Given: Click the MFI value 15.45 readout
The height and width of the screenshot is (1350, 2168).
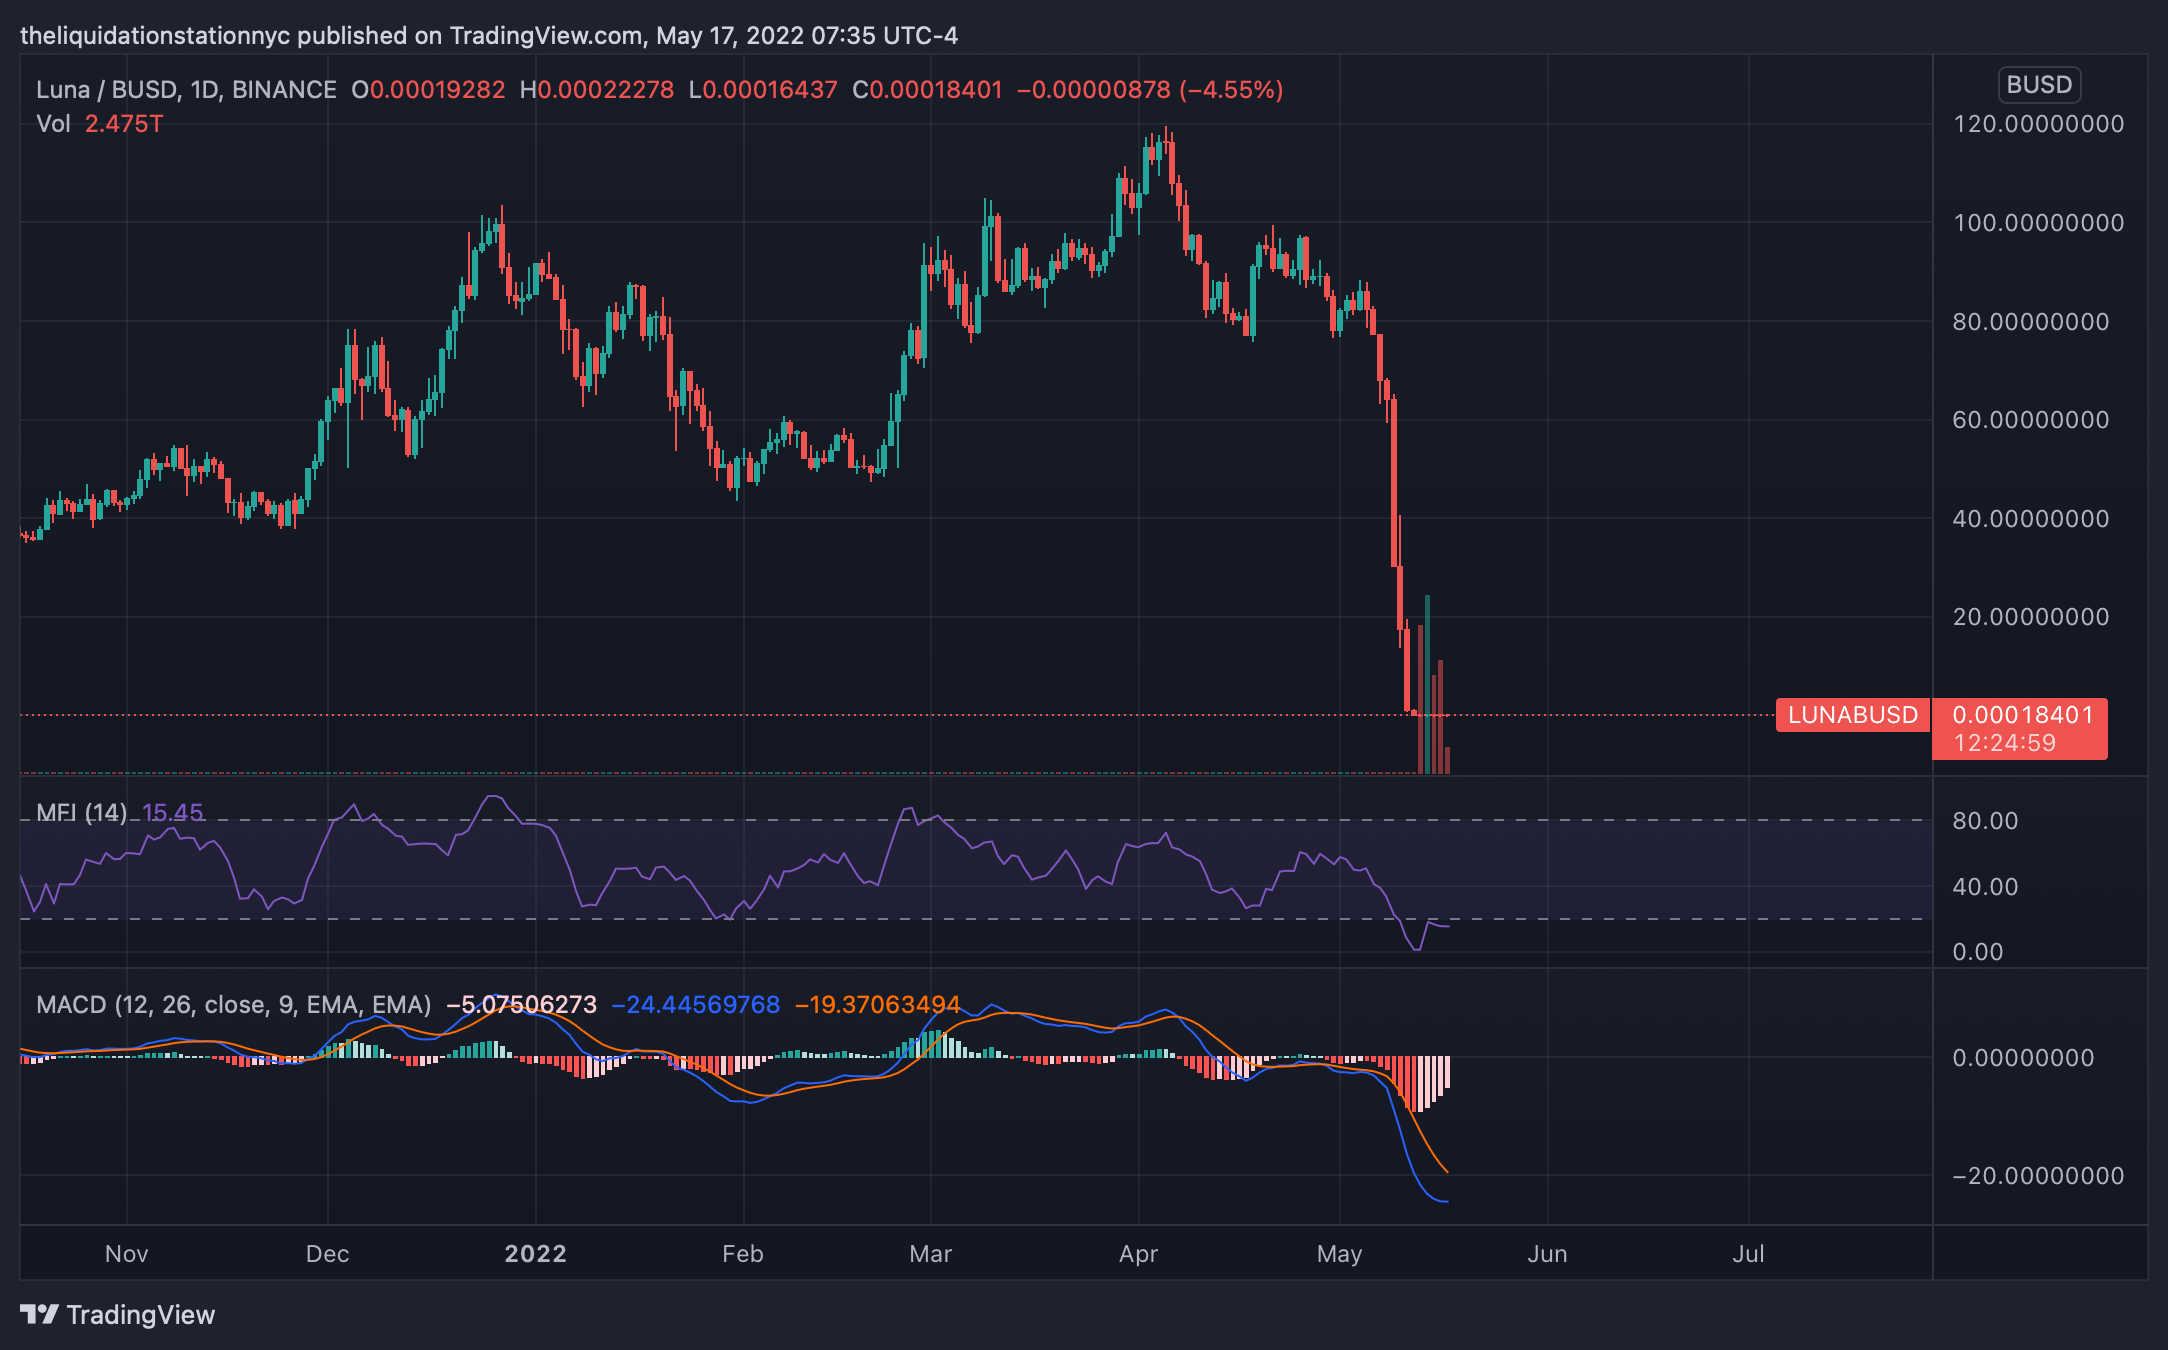Looking at the screenshot, I should [173, 812].
